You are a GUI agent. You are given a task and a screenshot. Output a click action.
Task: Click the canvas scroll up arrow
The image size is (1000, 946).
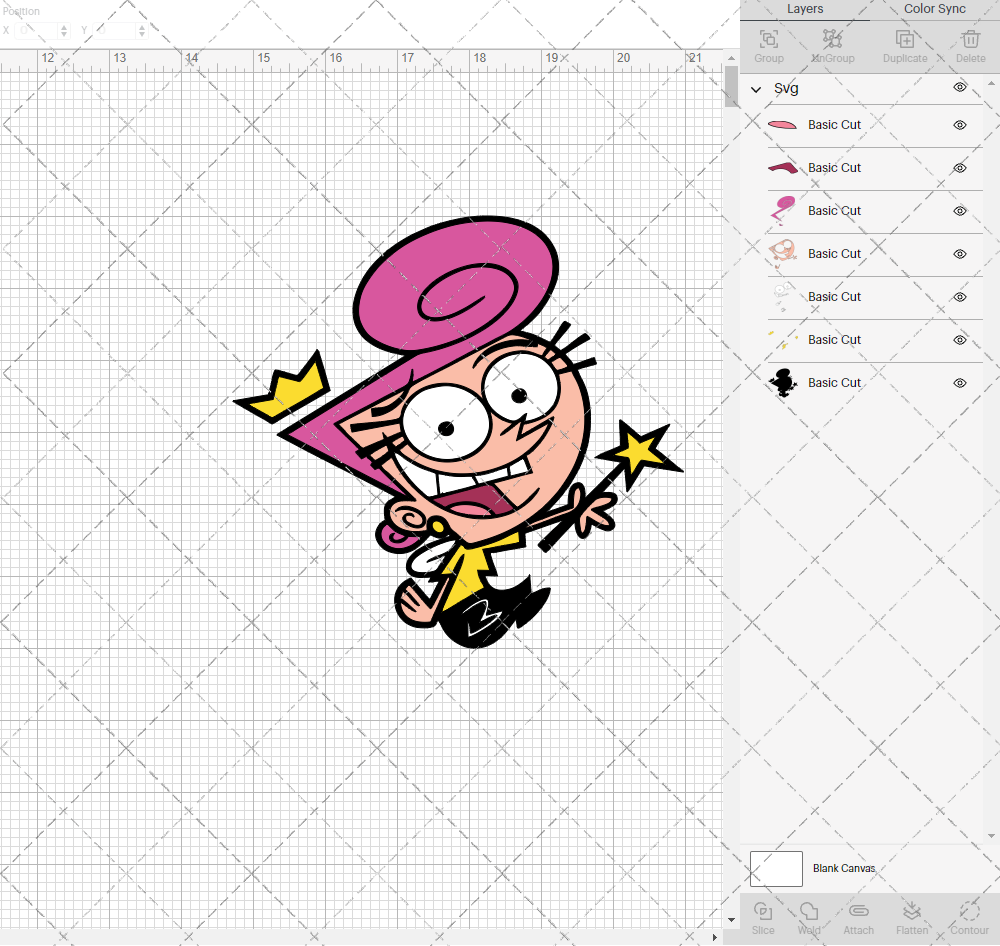coord(731,58)
